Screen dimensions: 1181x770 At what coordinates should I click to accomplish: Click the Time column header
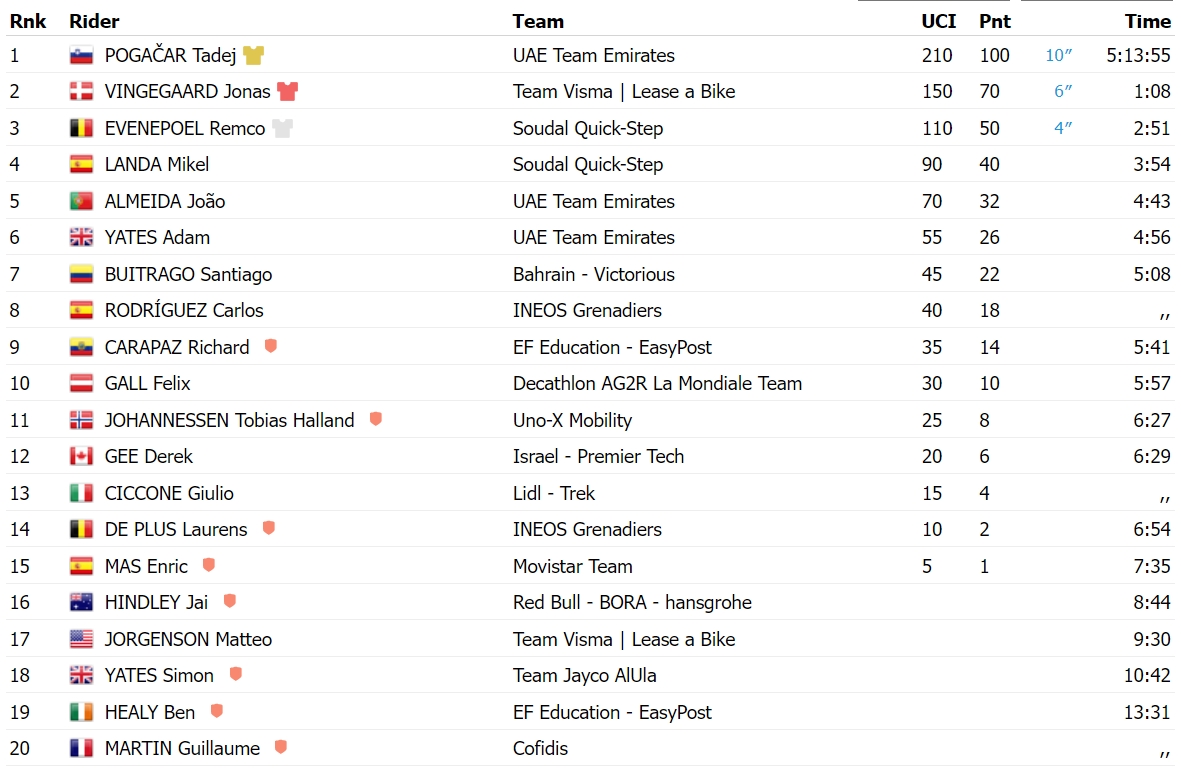point(1148,21)
